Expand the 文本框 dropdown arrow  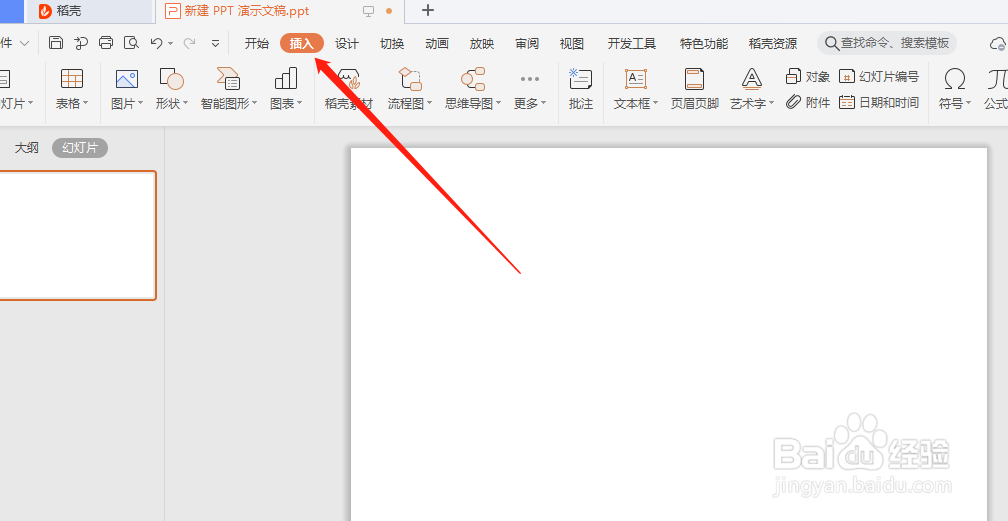click(655, 104)
